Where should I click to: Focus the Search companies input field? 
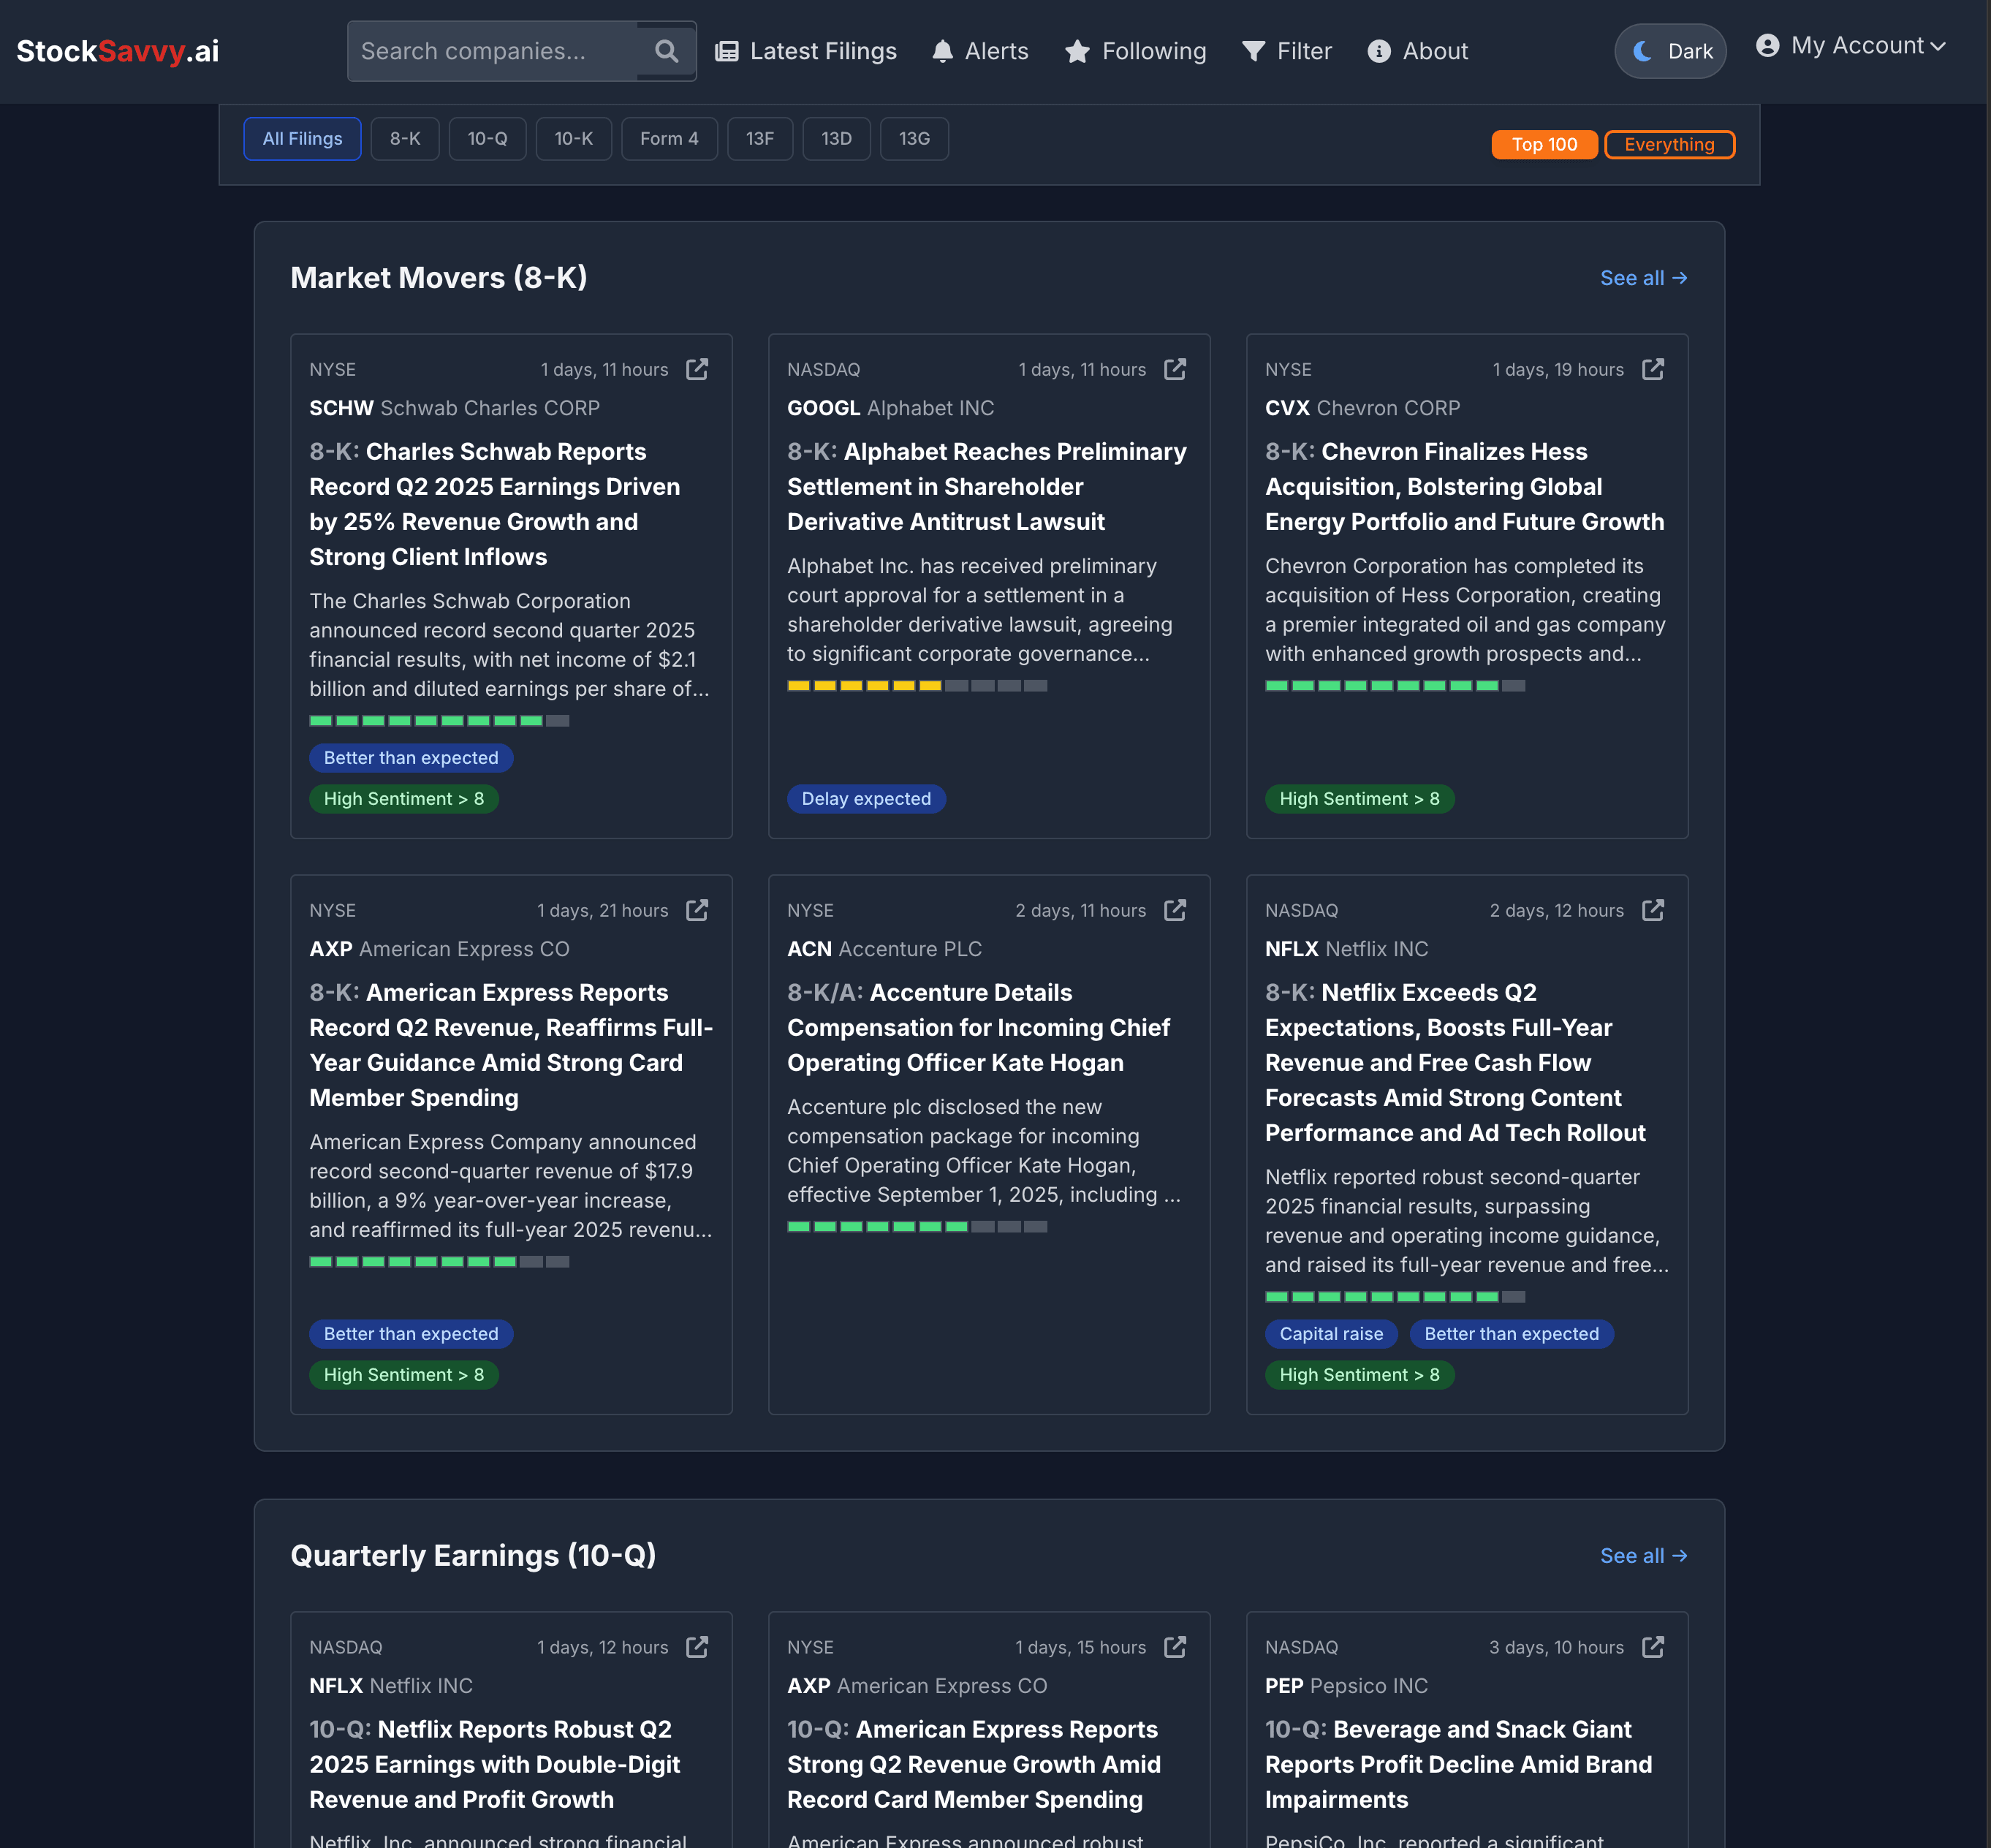coord(493,51)
